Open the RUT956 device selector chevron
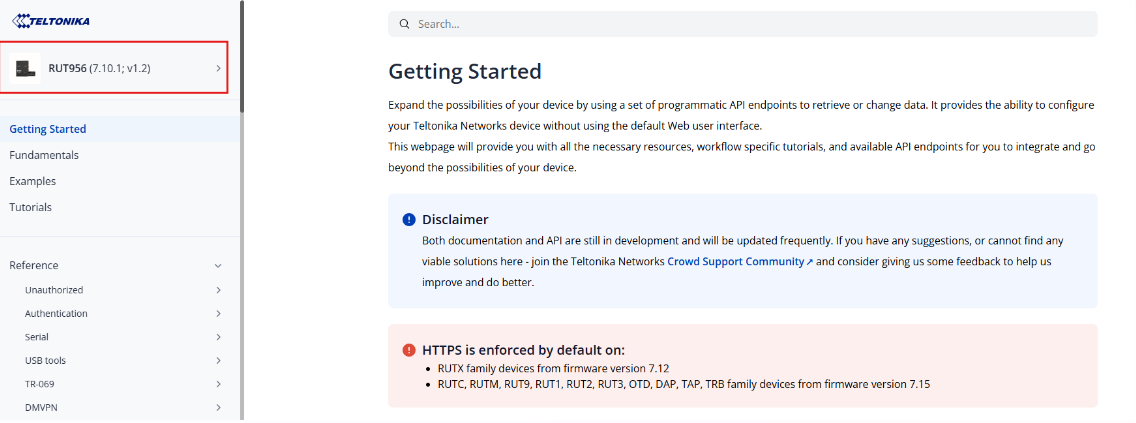 coord(218,68)
